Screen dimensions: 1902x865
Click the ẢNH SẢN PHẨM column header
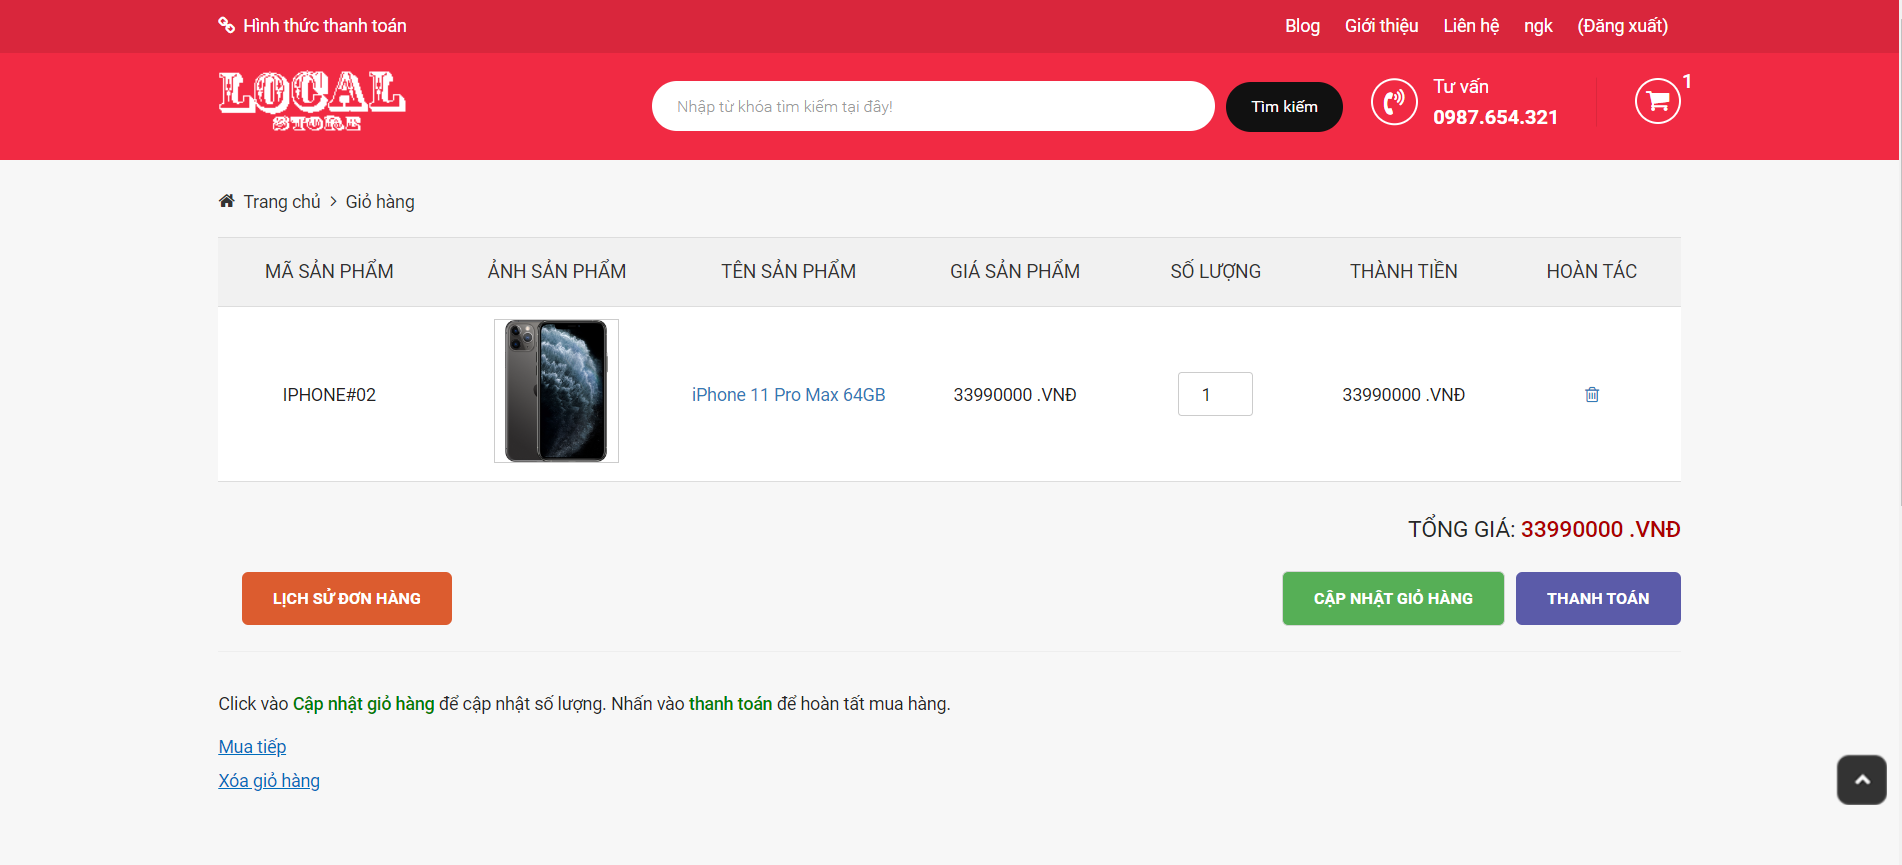click(557, 271)
